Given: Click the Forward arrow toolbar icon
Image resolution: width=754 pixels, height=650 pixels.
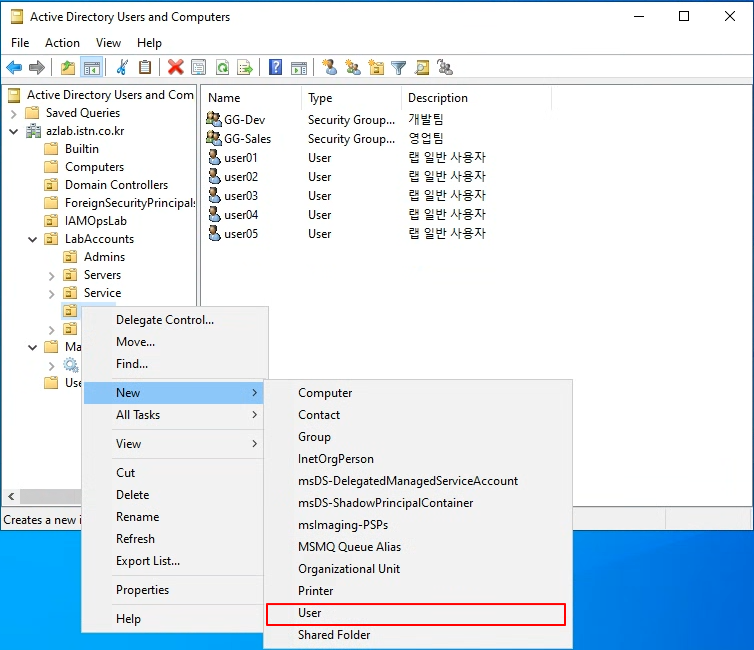Looking at the screenshot, I should [37, 67].
